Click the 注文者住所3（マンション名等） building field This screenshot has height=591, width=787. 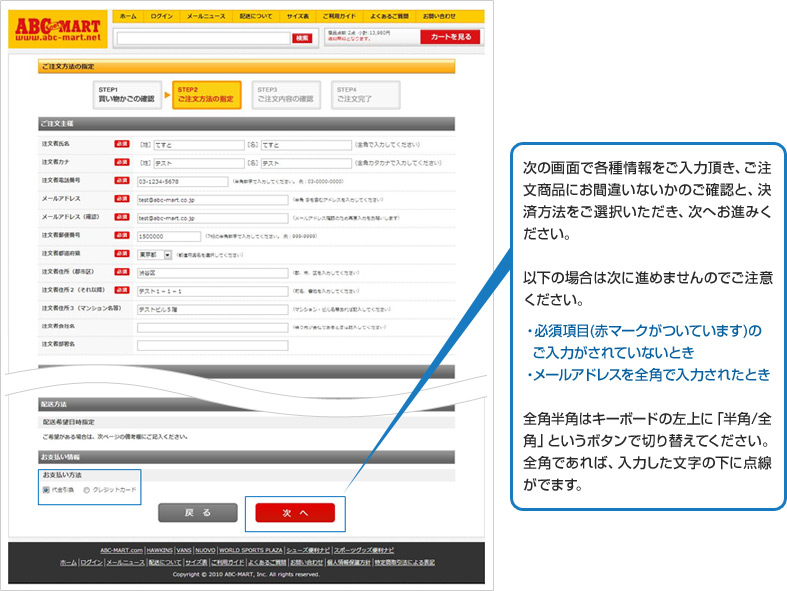[213, 309]
